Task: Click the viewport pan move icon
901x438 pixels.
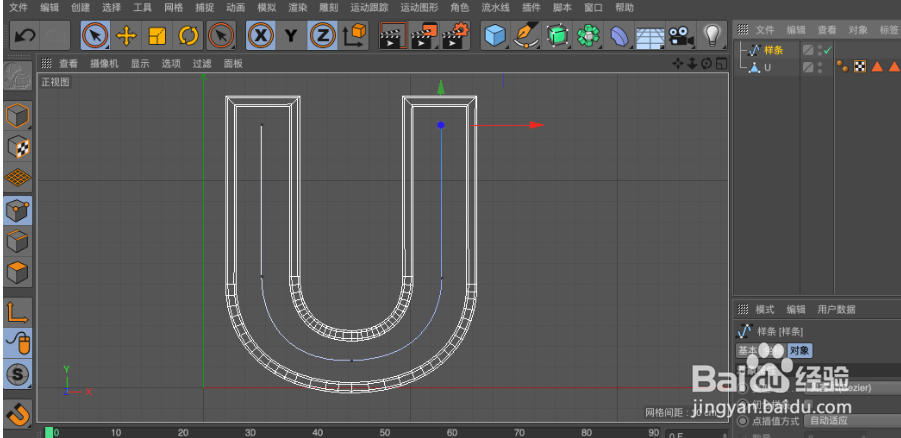Action: pos(678,64)
